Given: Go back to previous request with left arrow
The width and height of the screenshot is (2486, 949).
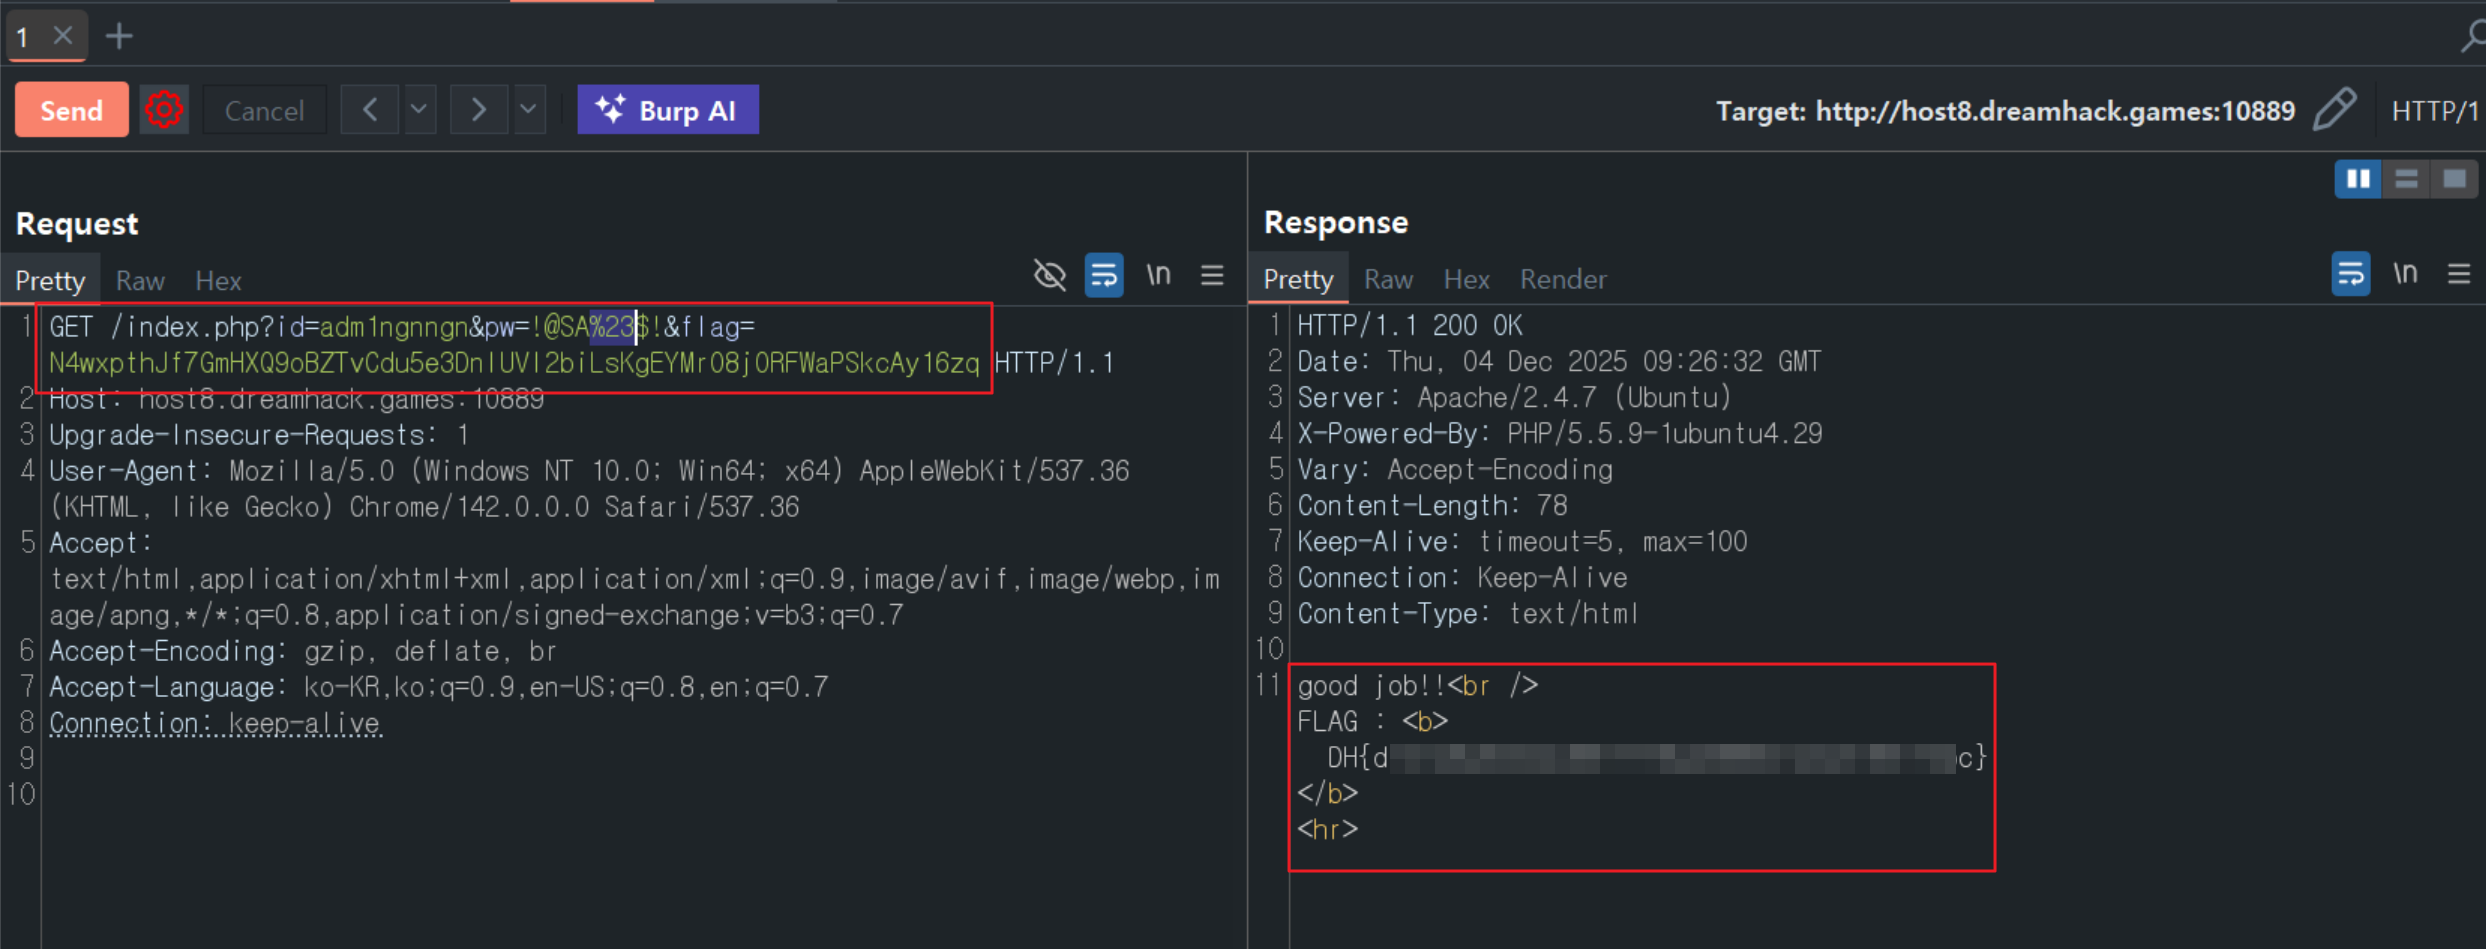Looking at the screenshot, I should pyautogui.click(x=370, y=110).
